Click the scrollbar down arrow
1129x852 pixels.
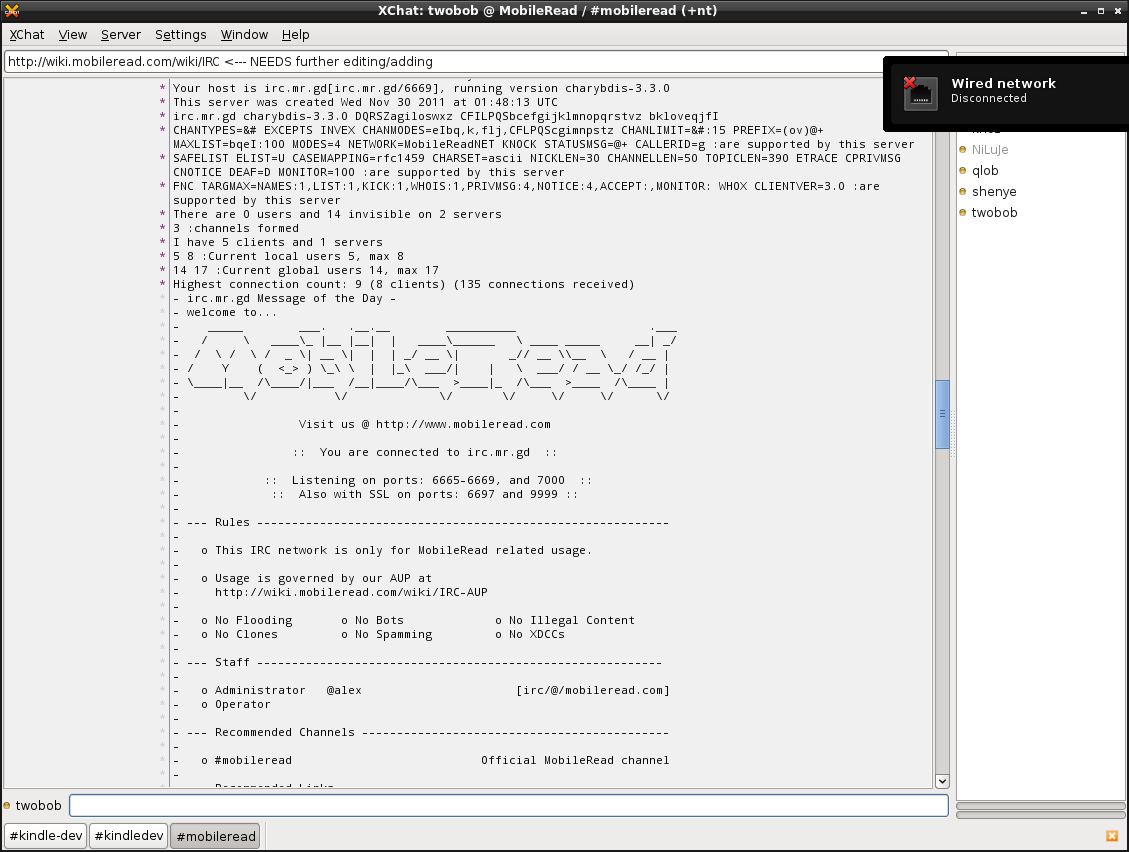pyautogui.click(x=942, y=781)
